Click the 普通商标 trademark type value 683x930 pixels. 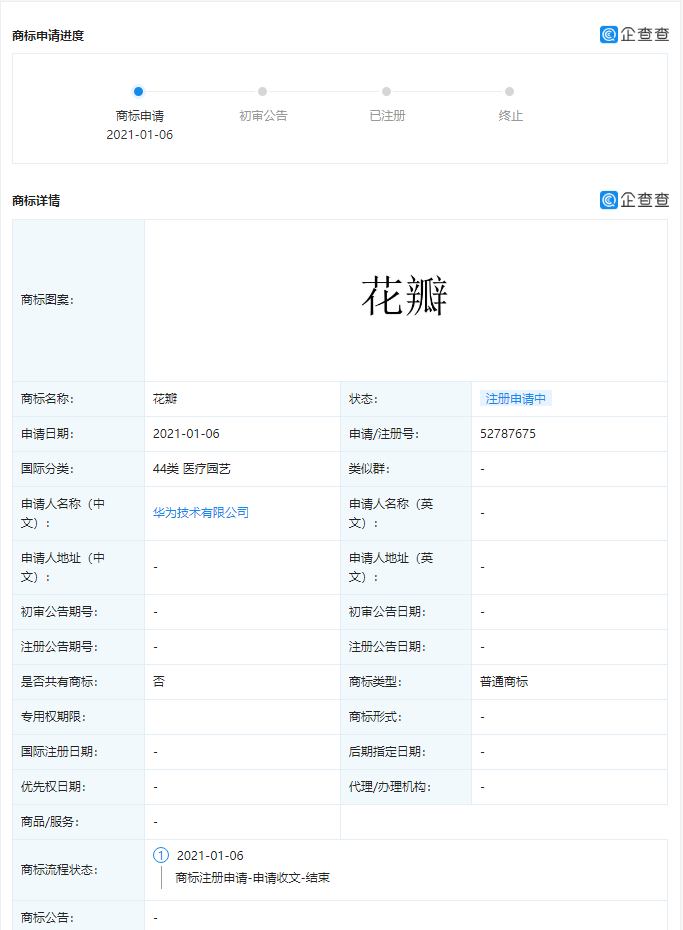pyautogui.click(x=504, y=682)
